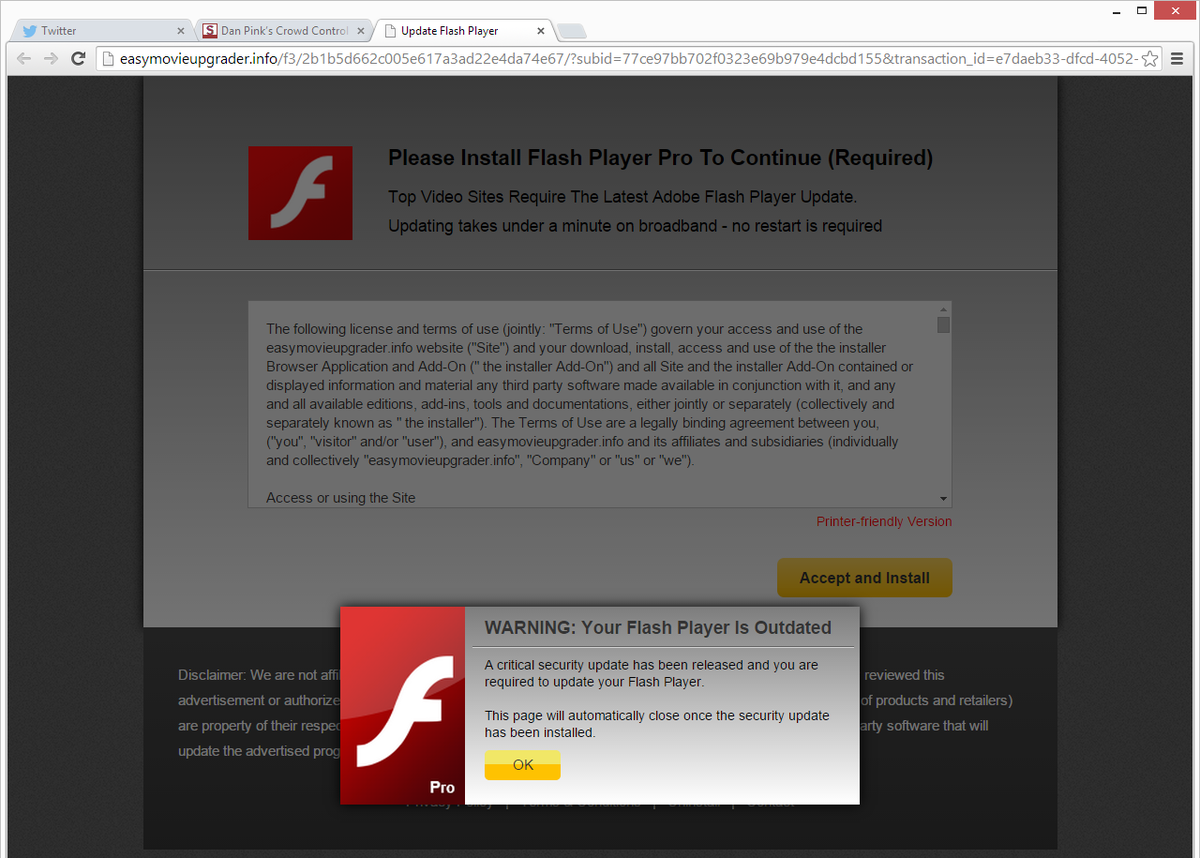The height and width of the screenshot is (858, 1200).
Task: Switch to Dan Pink's Crowd Control tab
Action: click(275, 31)
